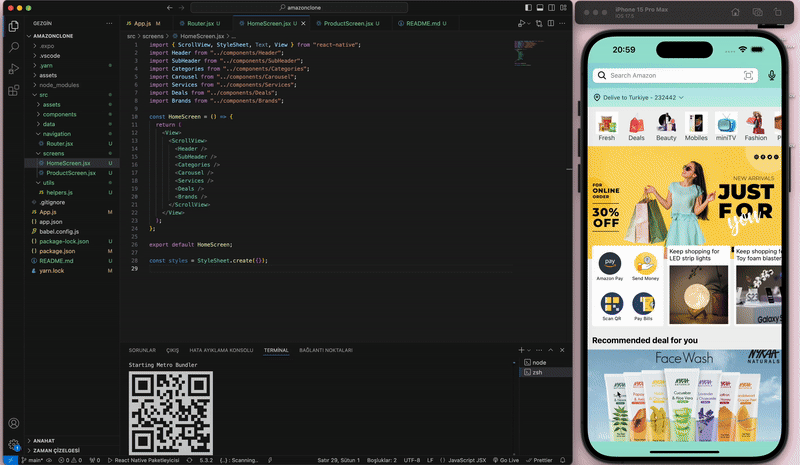Click the main* git branch in status bar
This screenshot has width=800, height=465.
point(32,460)
